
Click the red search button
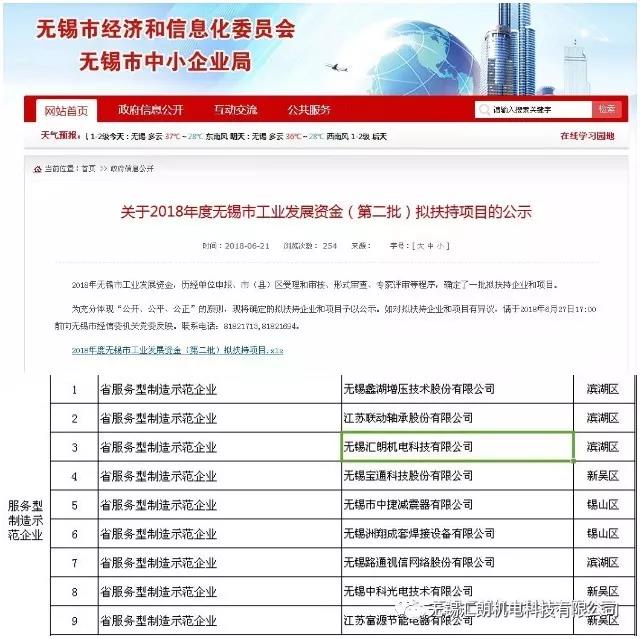coord(607,109)
